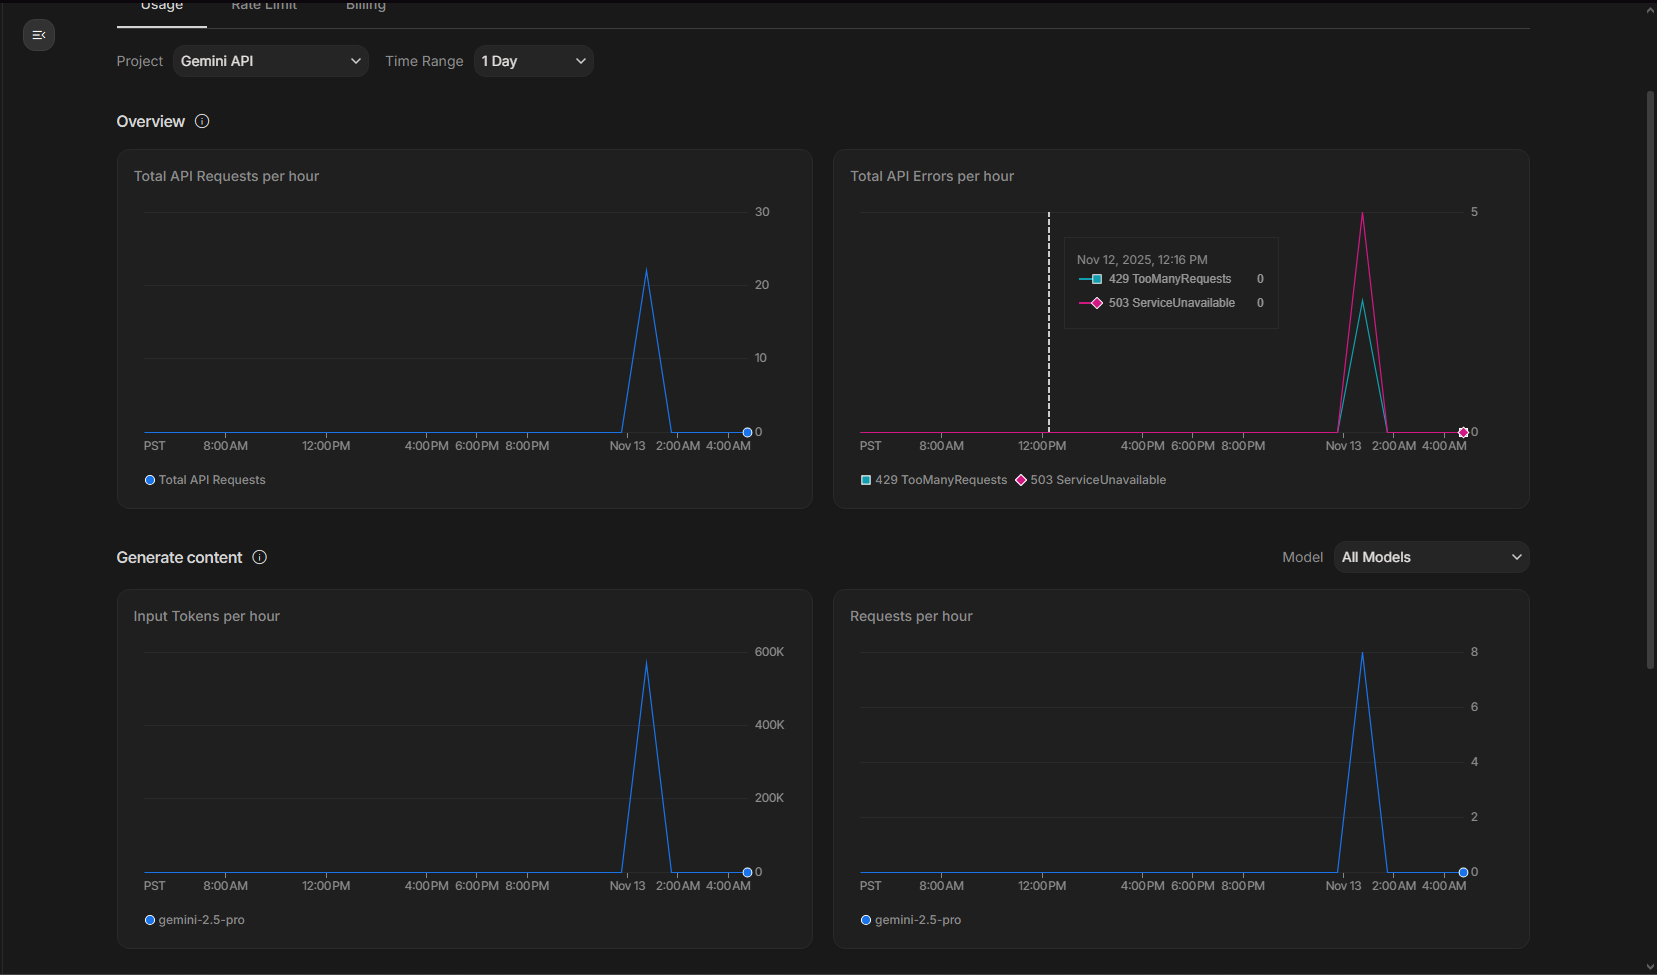
Task: Click the info icon beside Generate content
Action: 259,557
